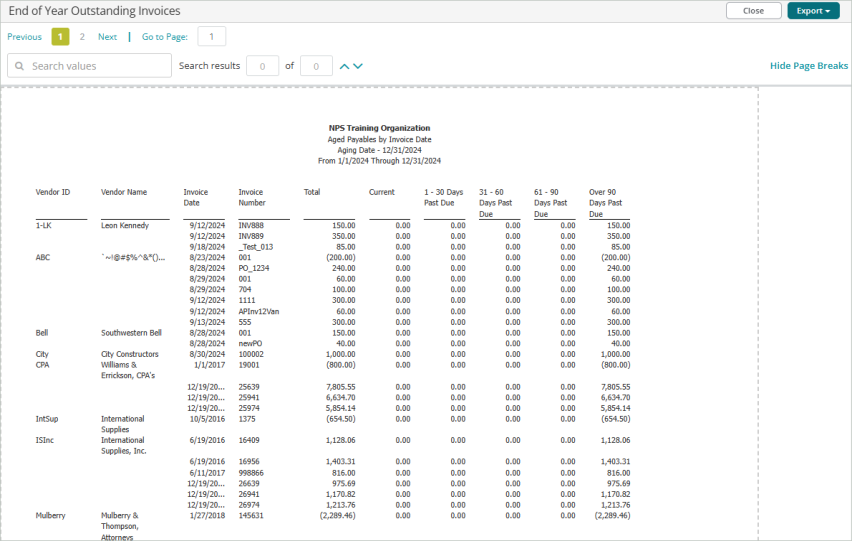Jump to next search result with down chevron

pos(358,66)
